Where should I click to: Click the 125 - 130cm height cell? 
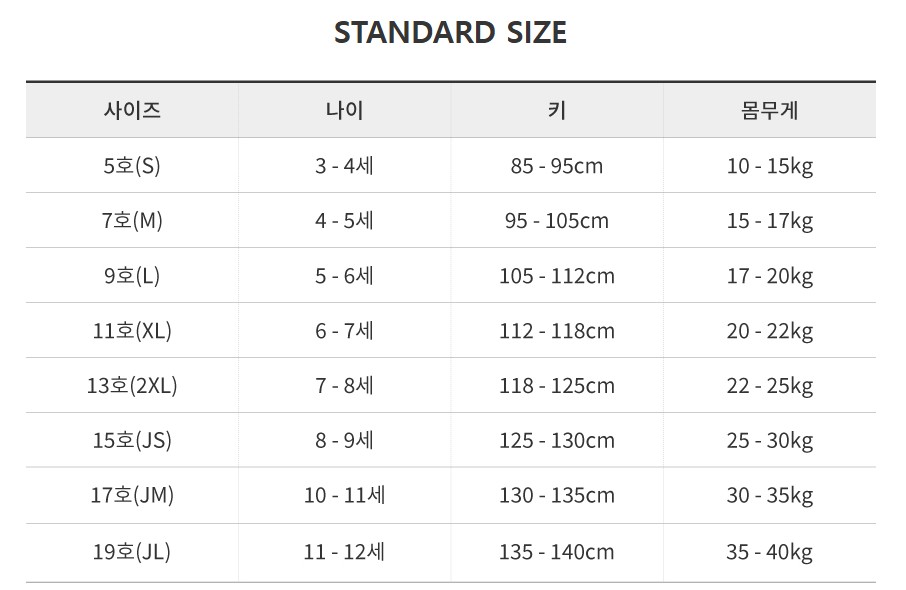pos(557,441)
